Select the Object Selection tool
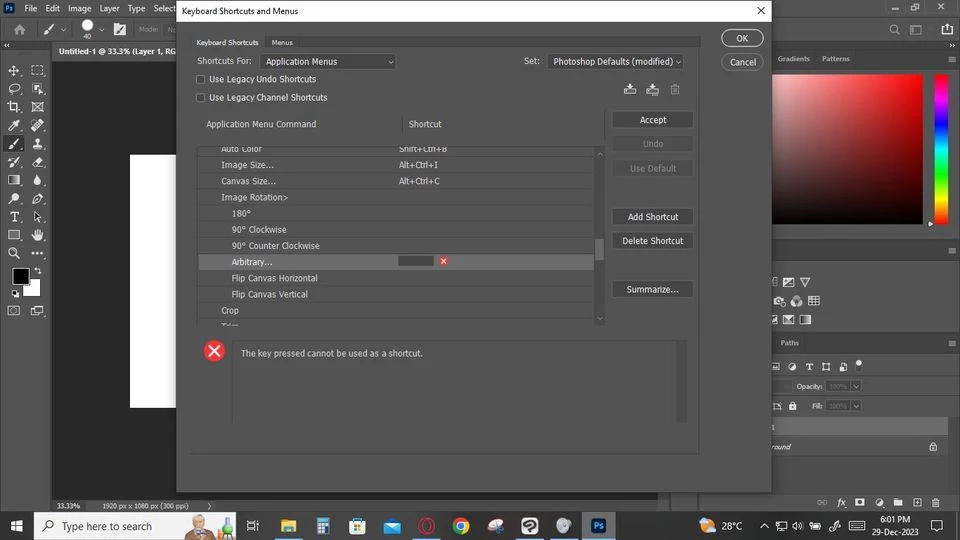This screenshot has width=960, height=540. (37, 89)
